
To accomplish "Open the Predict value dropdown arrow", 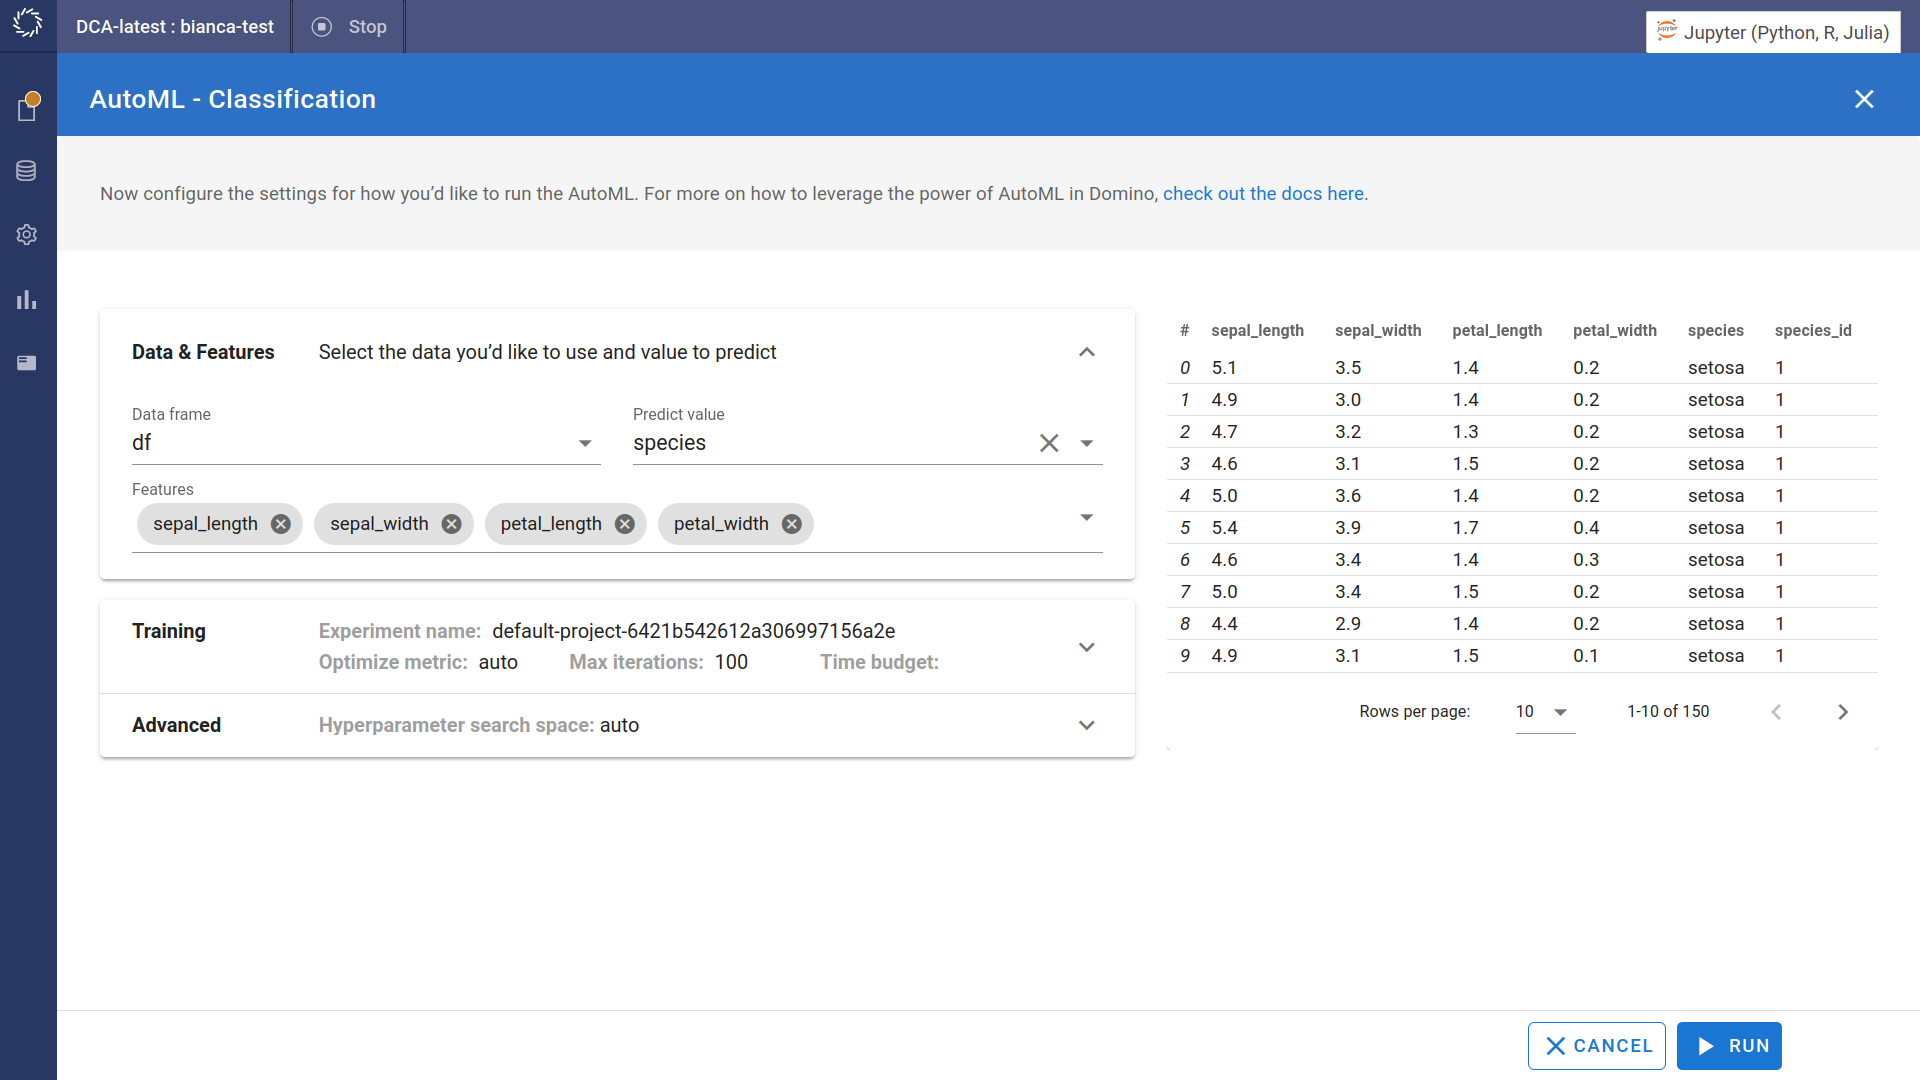I will coord(1087,443).
